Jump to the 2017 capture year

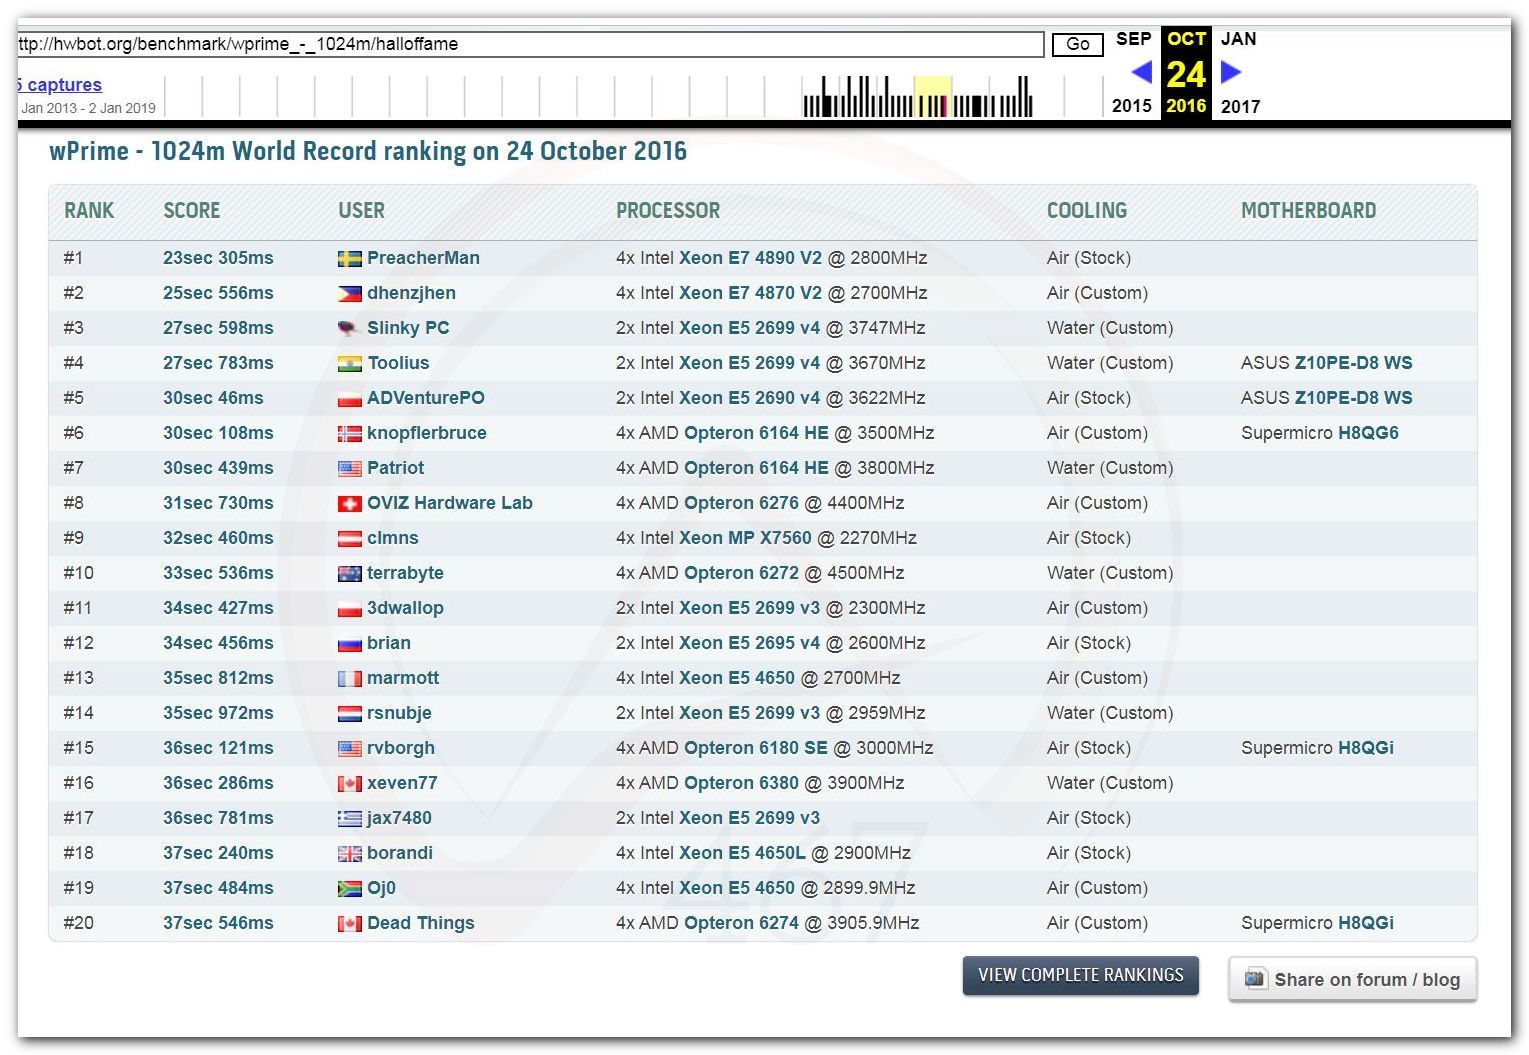click(x=1240, y=106)
